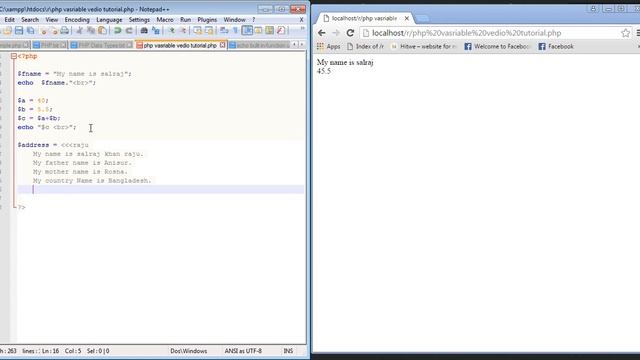The height and width of the screenshot is (360, 640).
Task: Paste using the clipboard toolbar icon
Action: (x=102, y=31)
